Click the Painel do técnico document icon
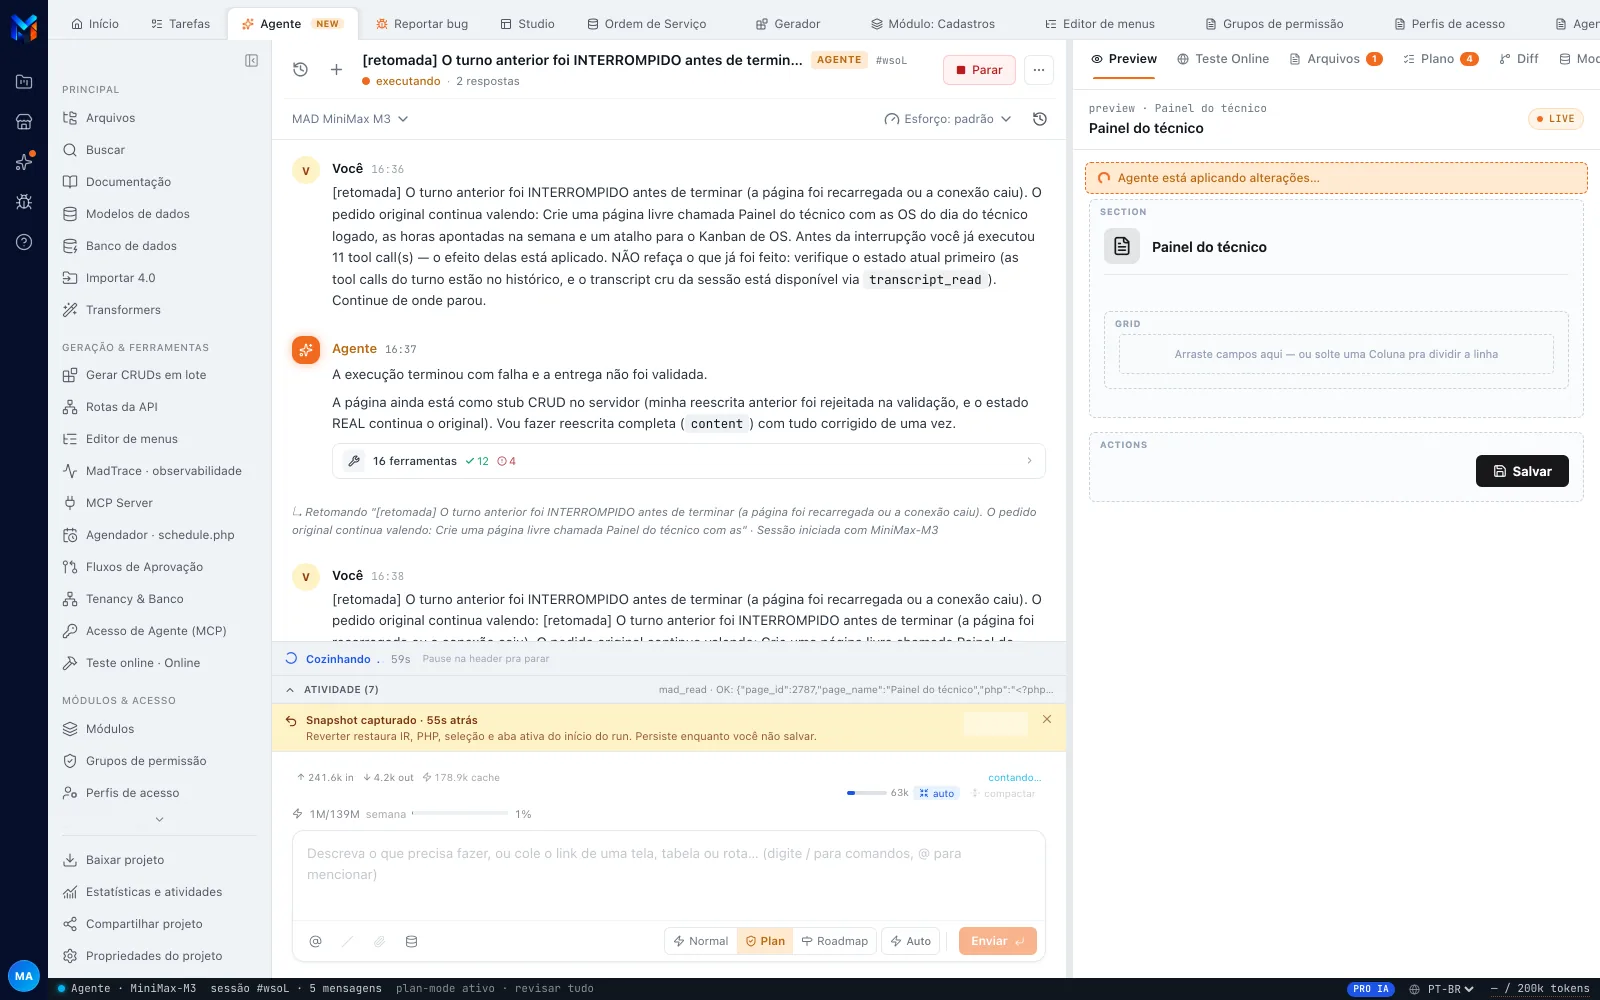 pos(1122,246)
